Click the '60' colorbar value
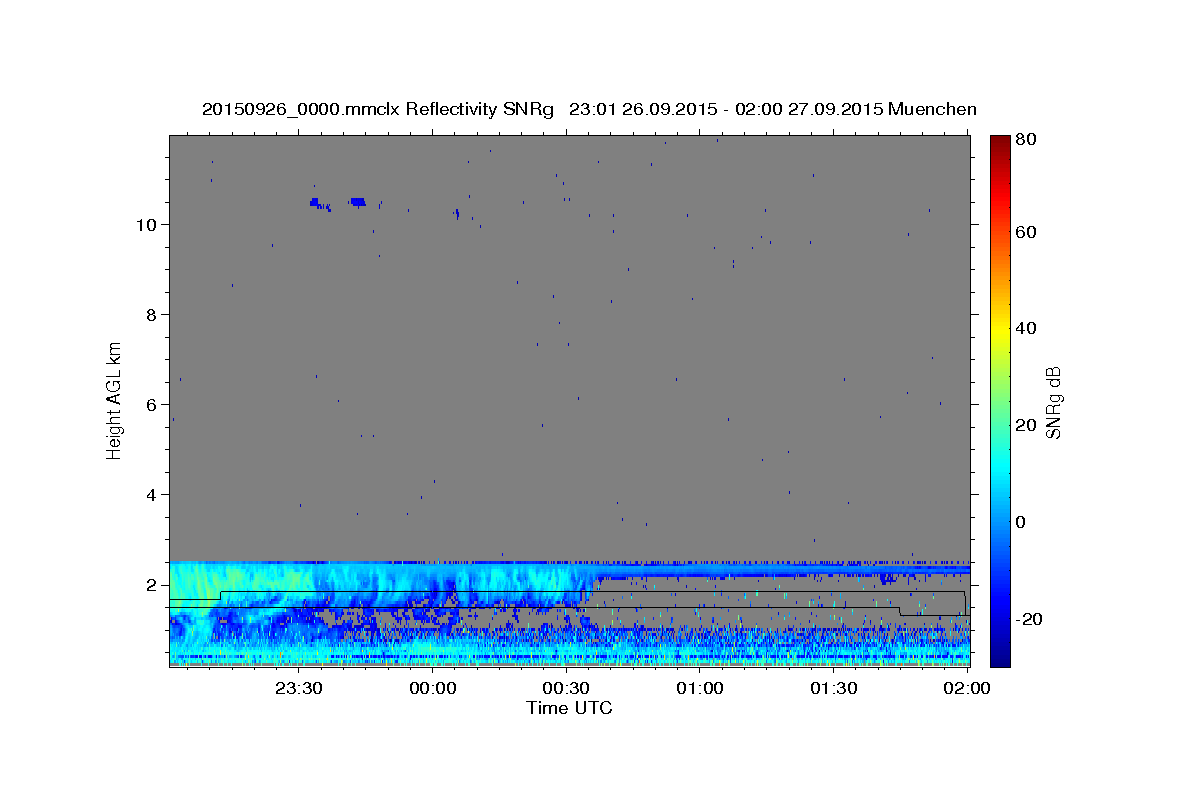Viewport: 1200px width, 800px height. 1025,233
